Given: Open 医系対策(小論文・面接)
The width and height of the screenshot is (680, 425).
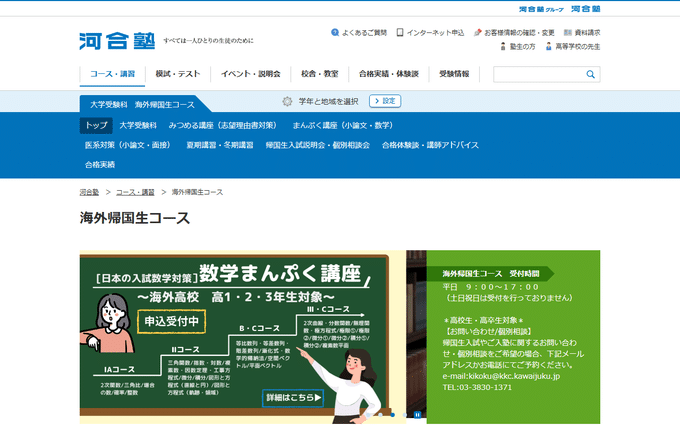Looking at the screenshot, I should click(x=128, y=145).
